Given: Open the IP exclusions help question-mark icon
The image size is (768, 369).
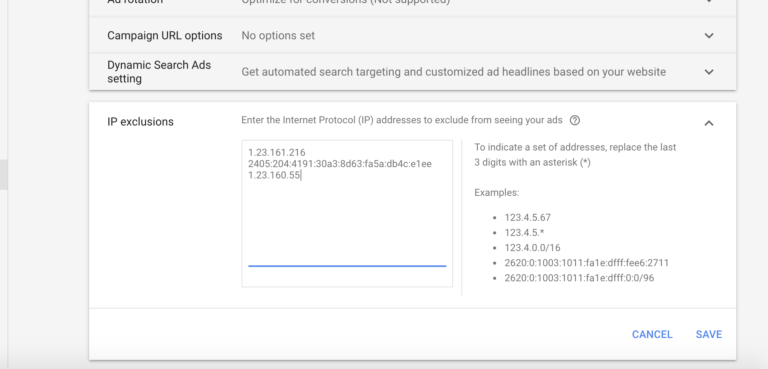Looking at the screenshot, I should click(575, 121).
